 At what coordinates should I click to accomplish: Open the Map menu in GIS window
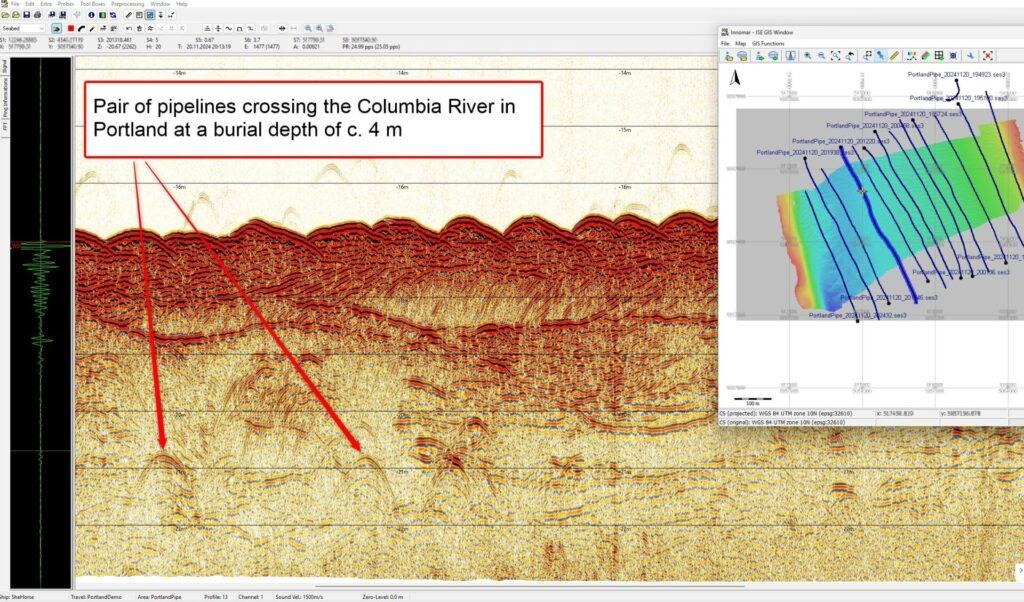point(741,44)
